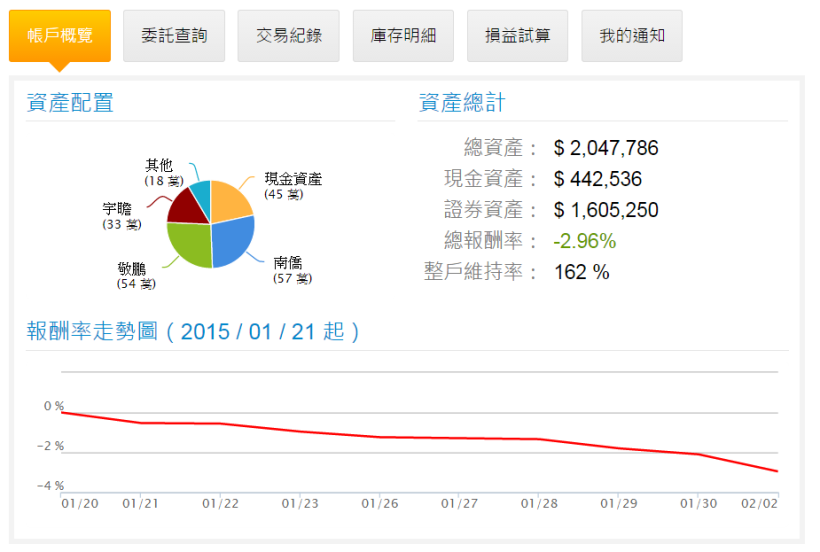Click the 總資產 label
This screenshot has width=820, height=552.
point(493,148)
